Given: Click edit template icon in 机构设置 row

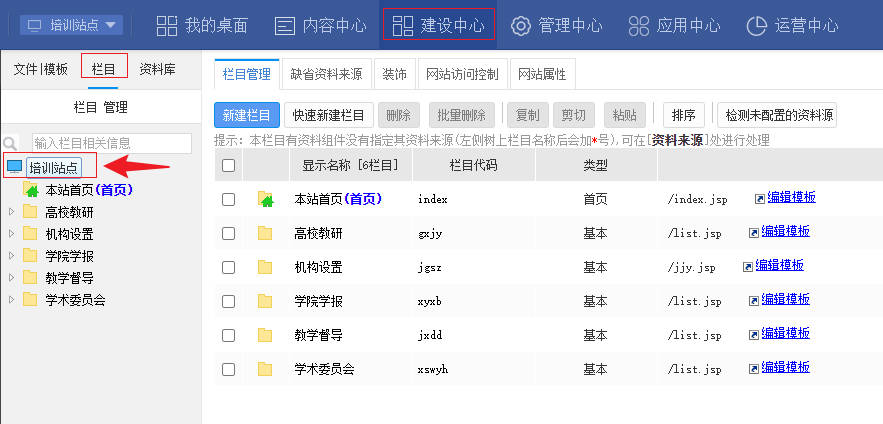Looking at the screenshot, I should coord(748,266).
